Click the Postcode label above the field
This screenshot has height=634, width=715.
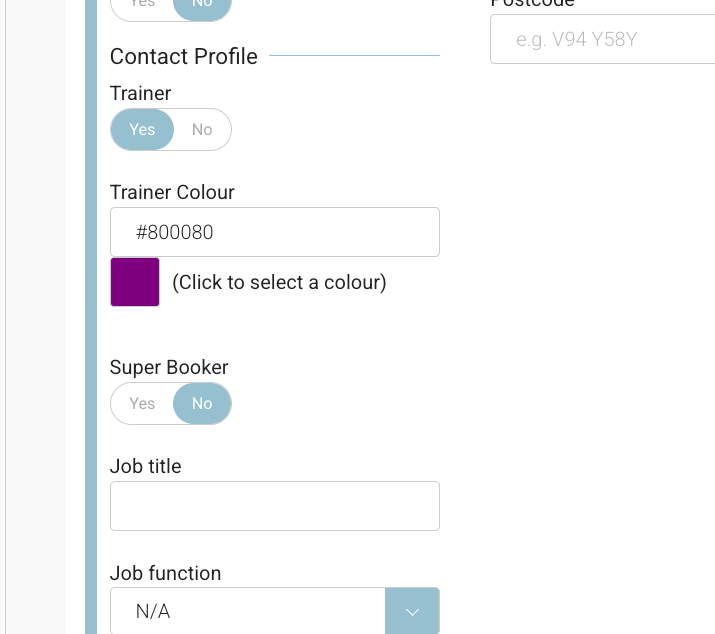coord(532,4)
